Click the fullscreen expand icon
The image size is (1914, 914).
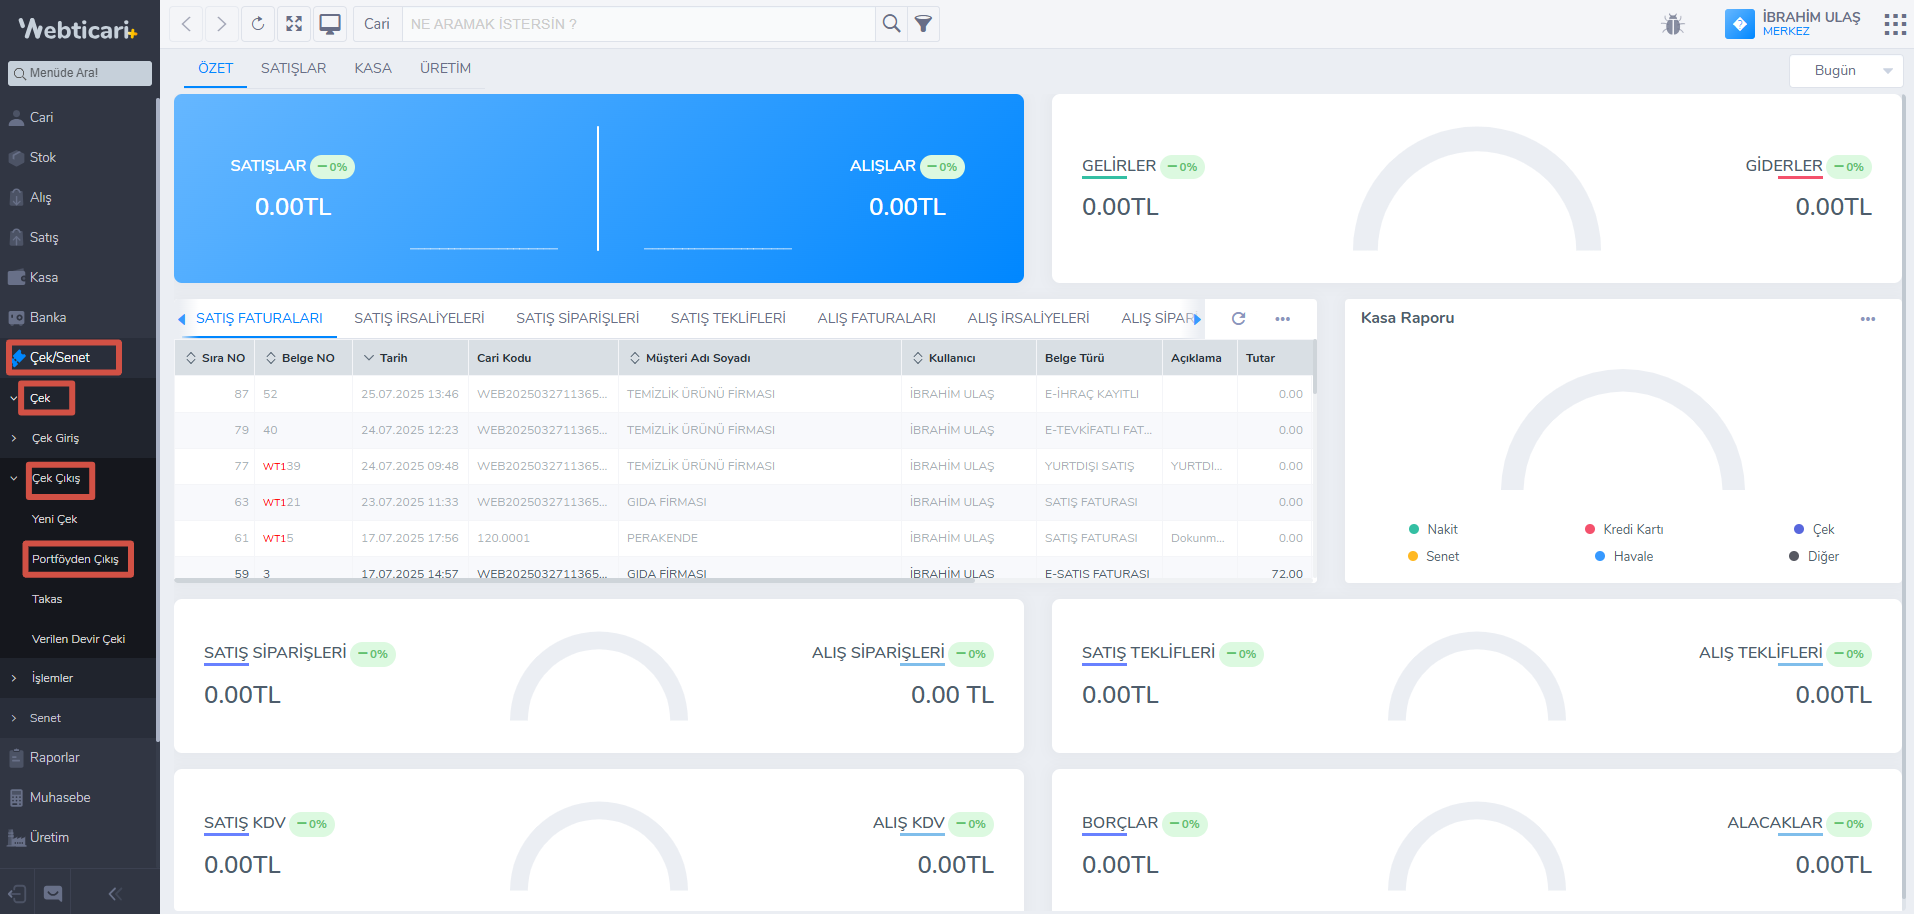click(x=294, y=24)
